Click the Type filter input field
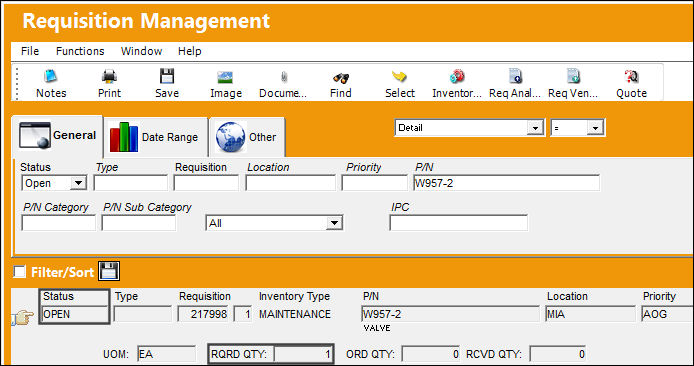Viewport: 694px width, 366px height. click(131, 183)
